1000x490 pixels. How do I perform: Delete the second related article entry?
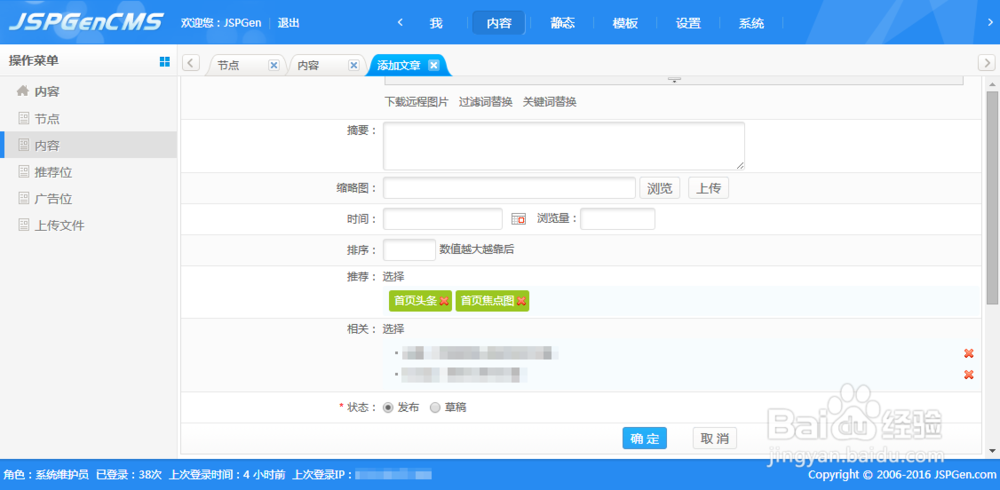pos(968,375)
